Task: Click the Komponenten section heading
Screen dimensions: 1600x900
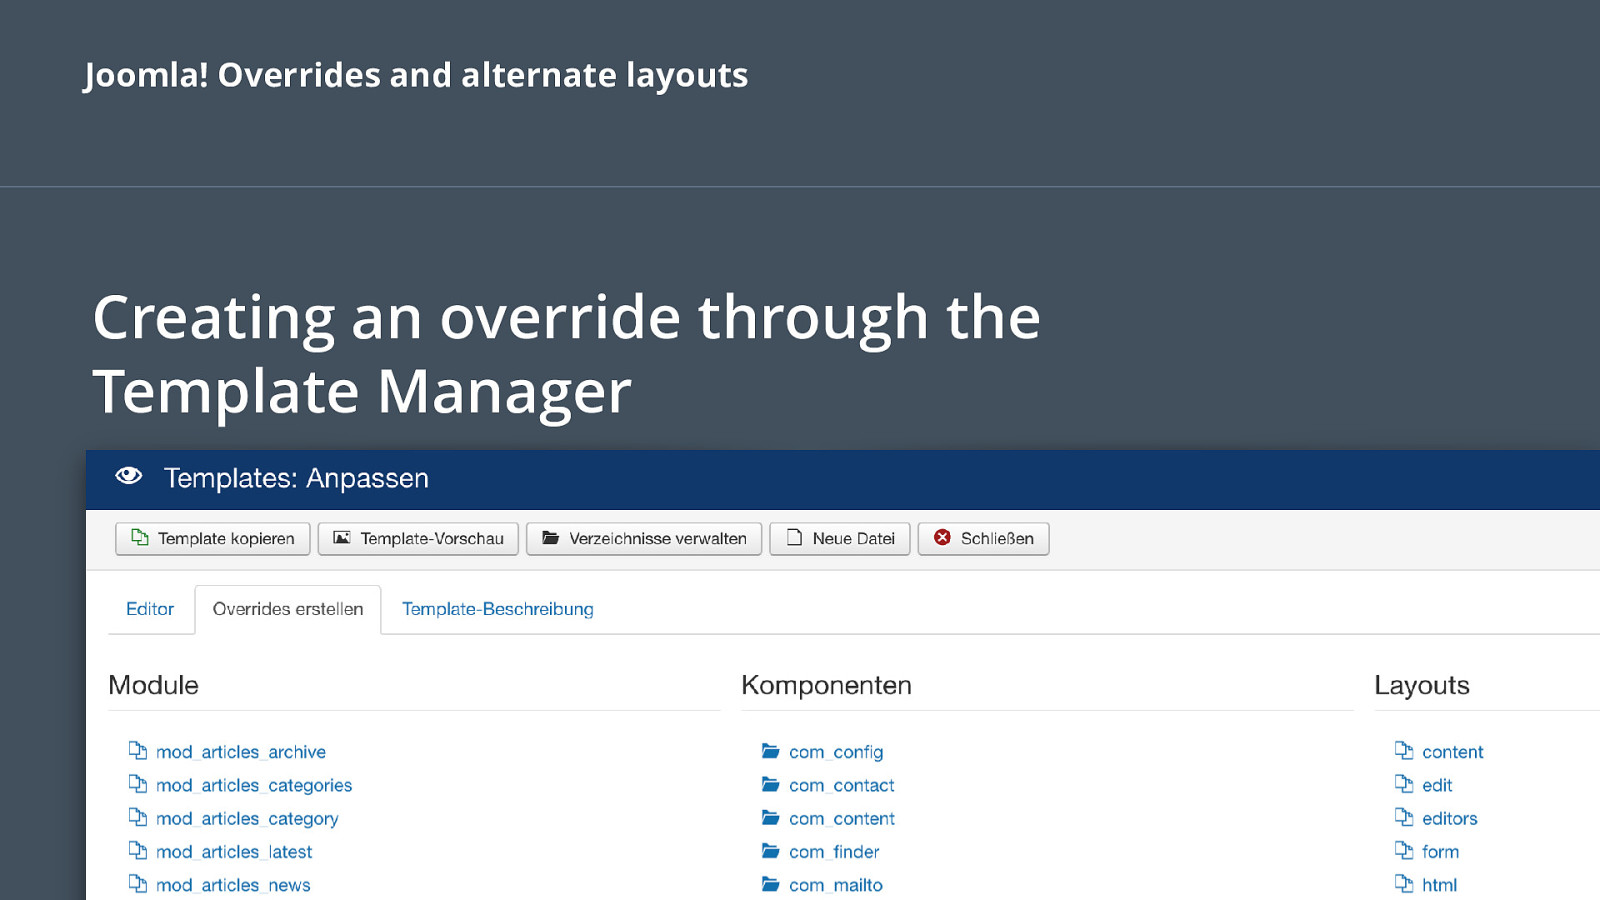Action: click(x=826, y=685)
